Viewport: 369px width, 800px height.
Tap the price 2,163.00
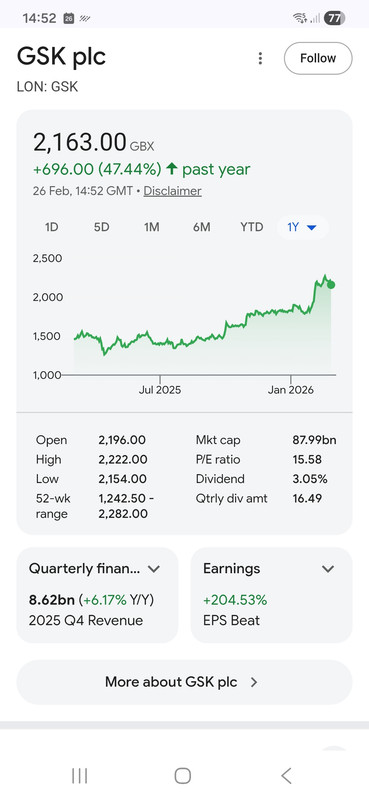80,142
